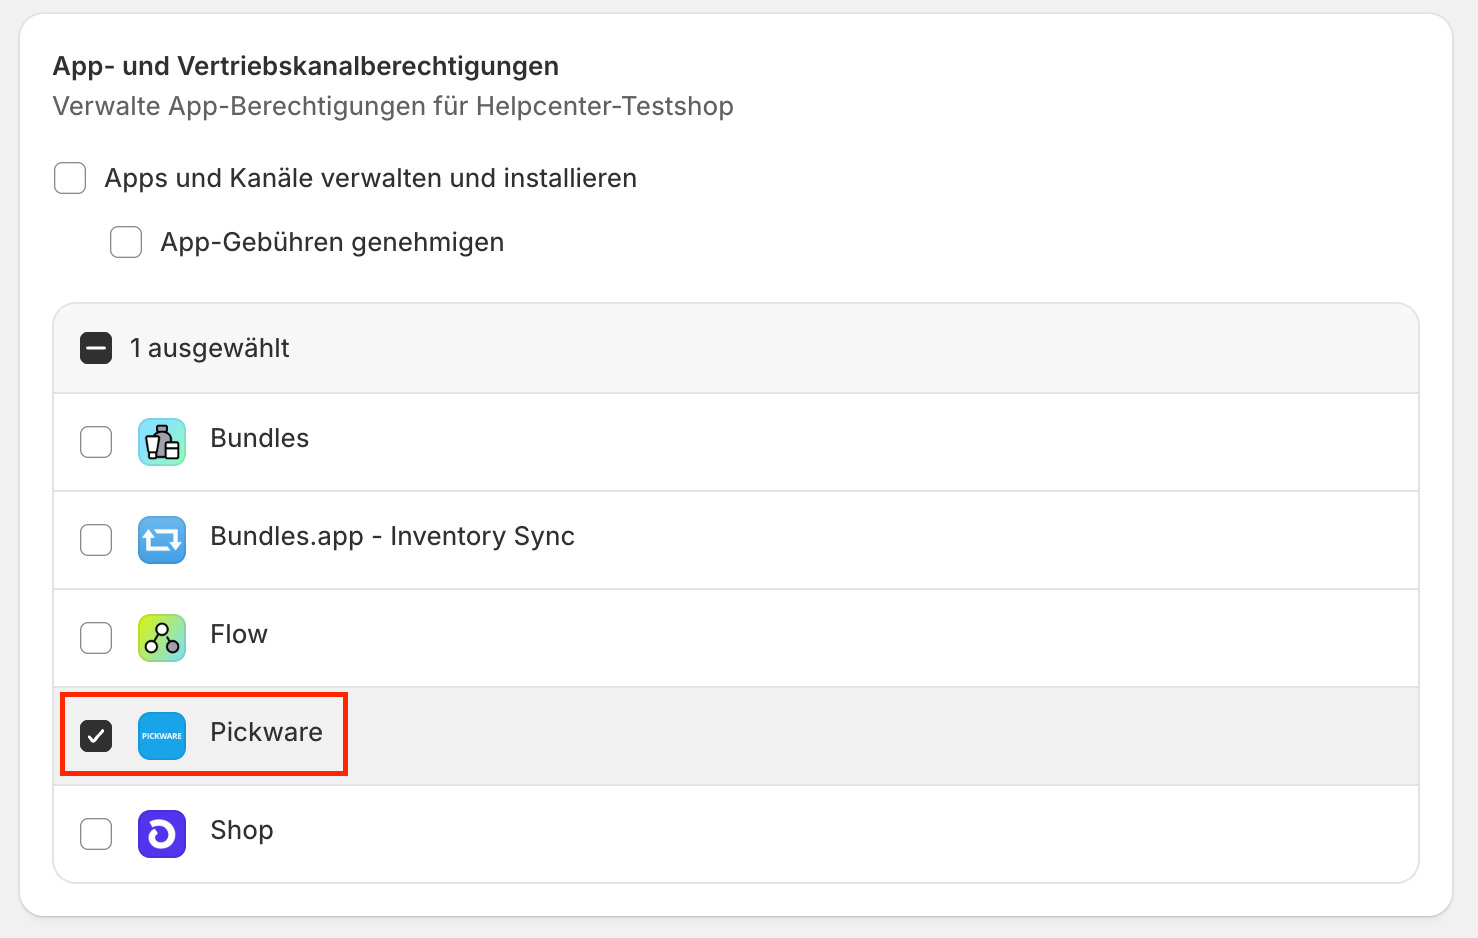Select the Pickware row label

[x=266, y=733]
